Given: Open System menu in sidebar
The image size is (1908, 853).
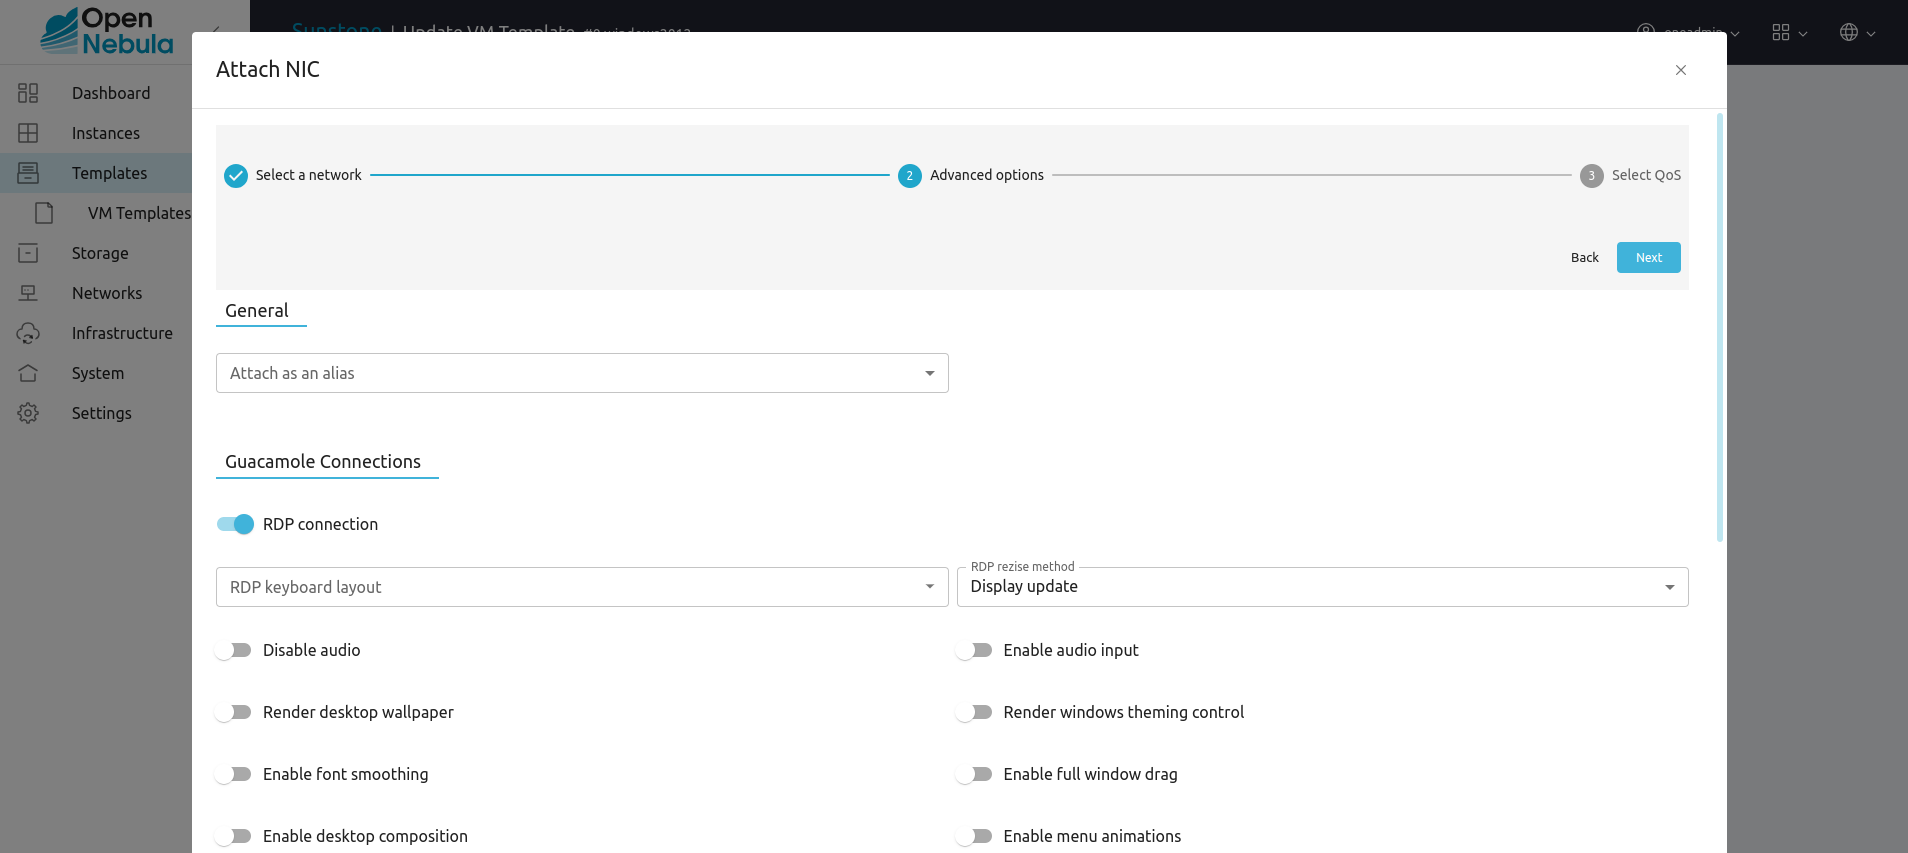Looking at the screenshot, I should coord(98,373).
